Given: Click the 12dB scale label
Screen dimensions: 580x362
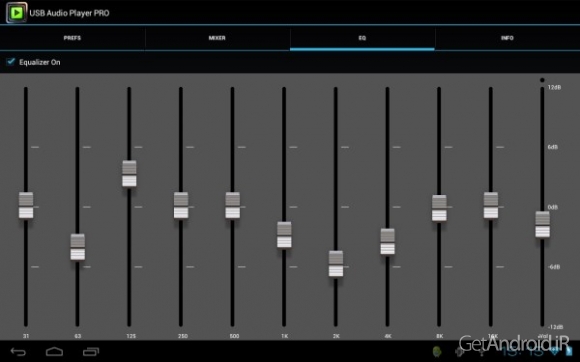Looking at the screenshot, I should click(554, 88).
